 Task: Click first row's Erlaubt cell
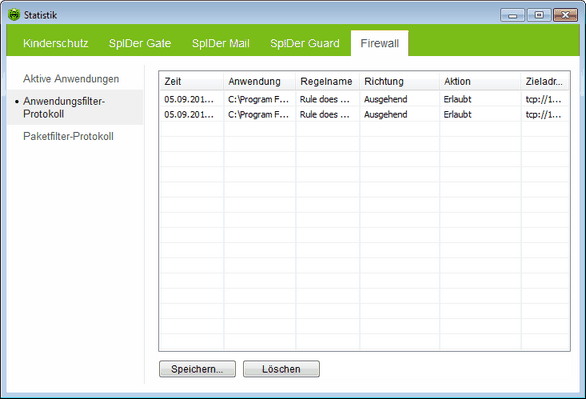point(480,99)
